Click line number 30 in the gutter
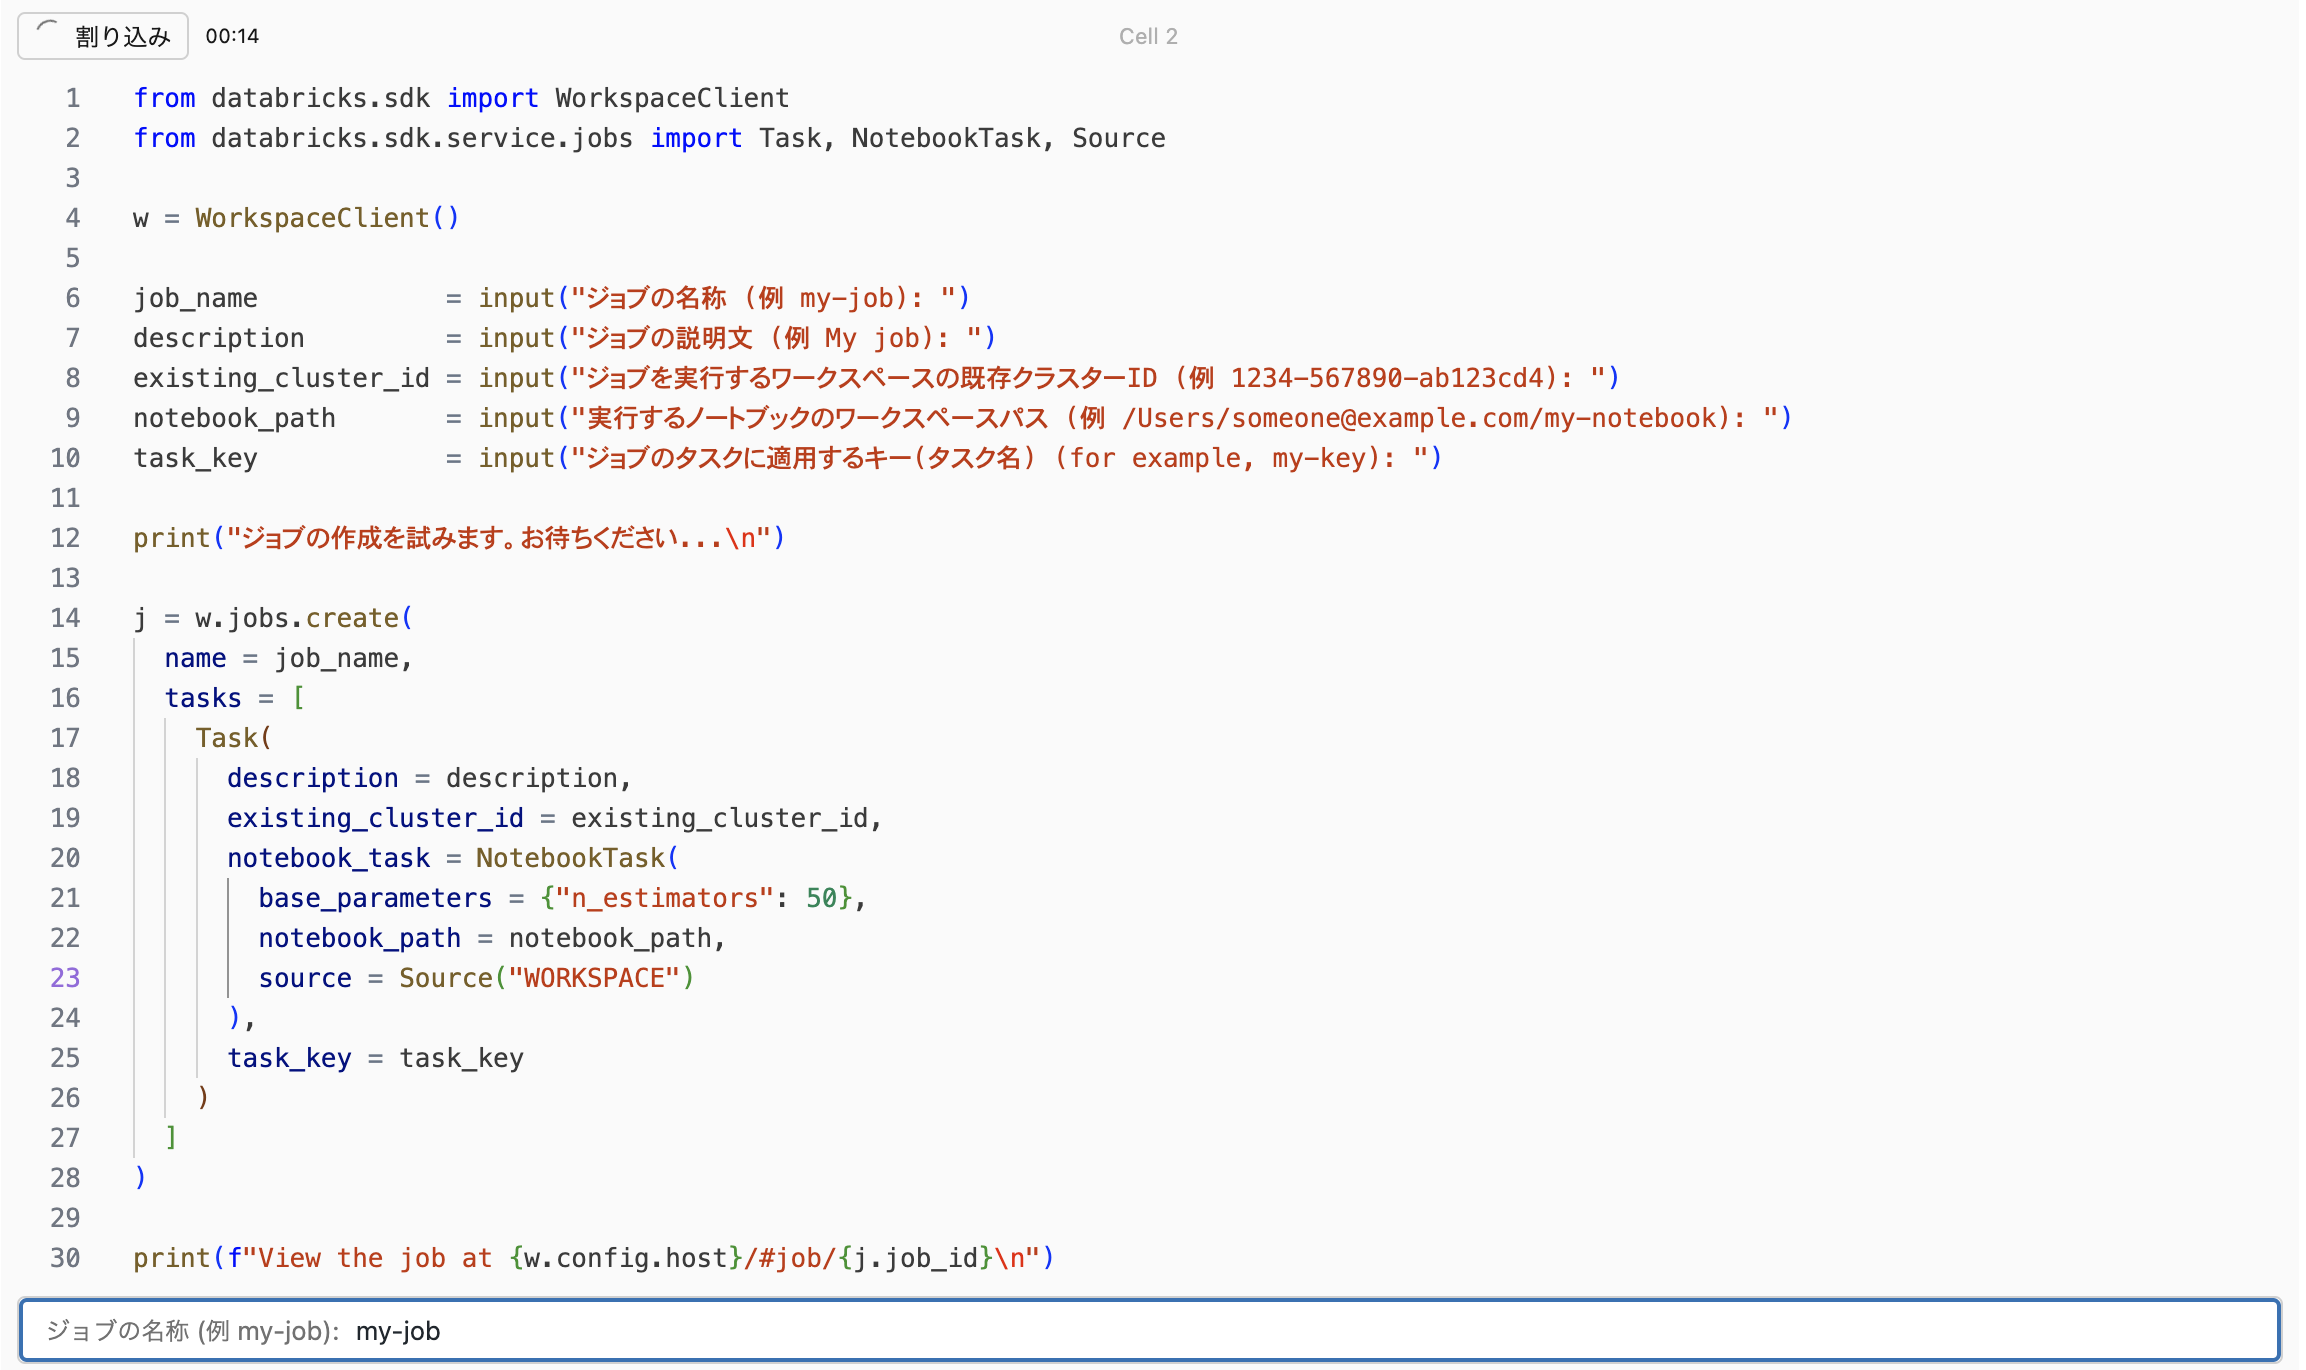 point(64,1257)
